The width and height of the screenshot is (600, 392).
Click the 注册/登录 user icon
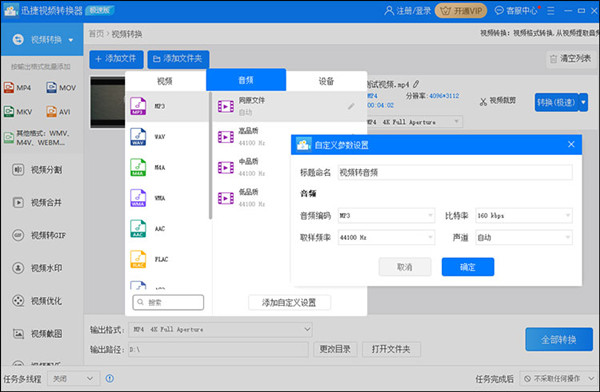coord(389,11)
